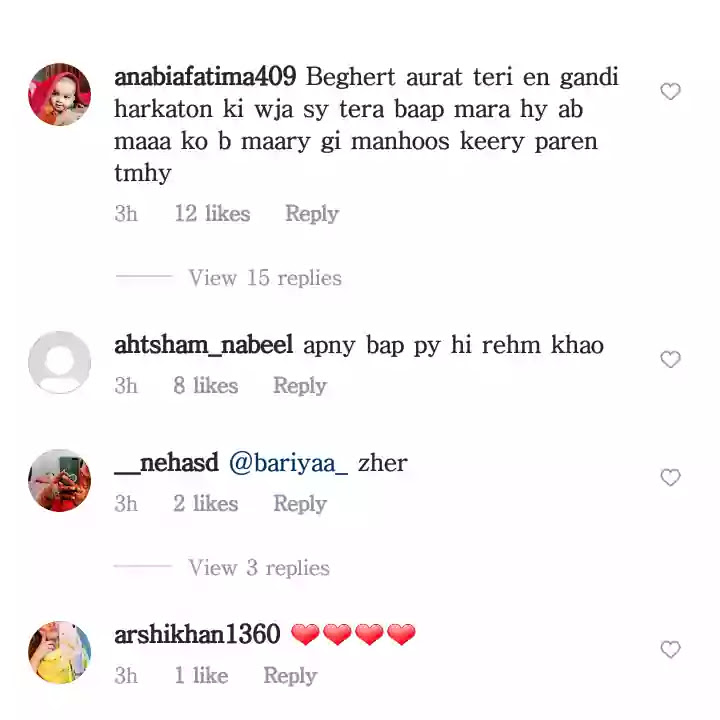The image size is (720, 720).
Task: Open the @bariyaa_ mention link
Action: point(288,463)
